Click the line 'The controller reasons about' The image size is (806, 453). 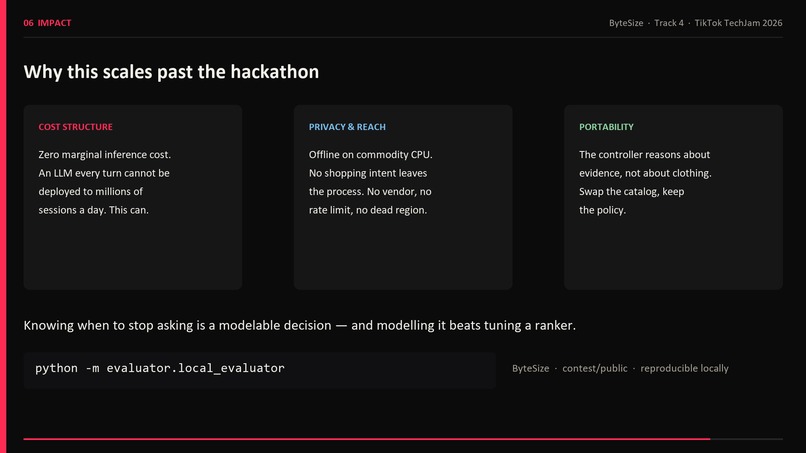pyautogui.click(x=644, y=154)
